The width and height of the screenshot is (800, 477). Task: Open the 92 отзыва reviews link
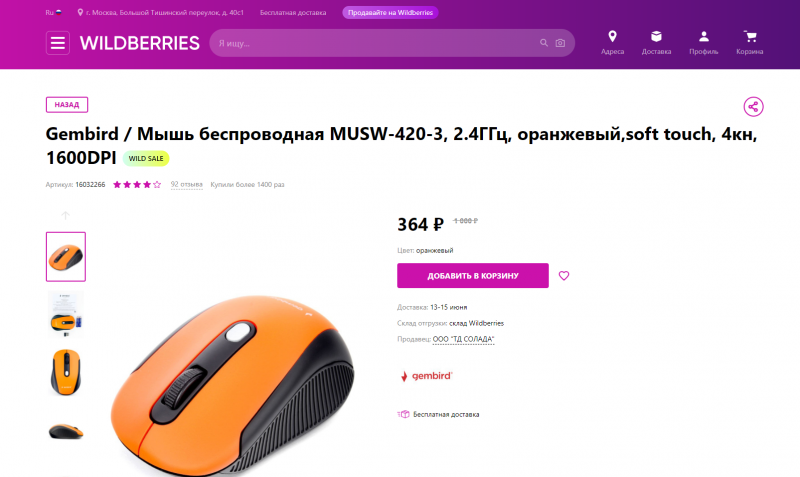(x=186, y=184)
